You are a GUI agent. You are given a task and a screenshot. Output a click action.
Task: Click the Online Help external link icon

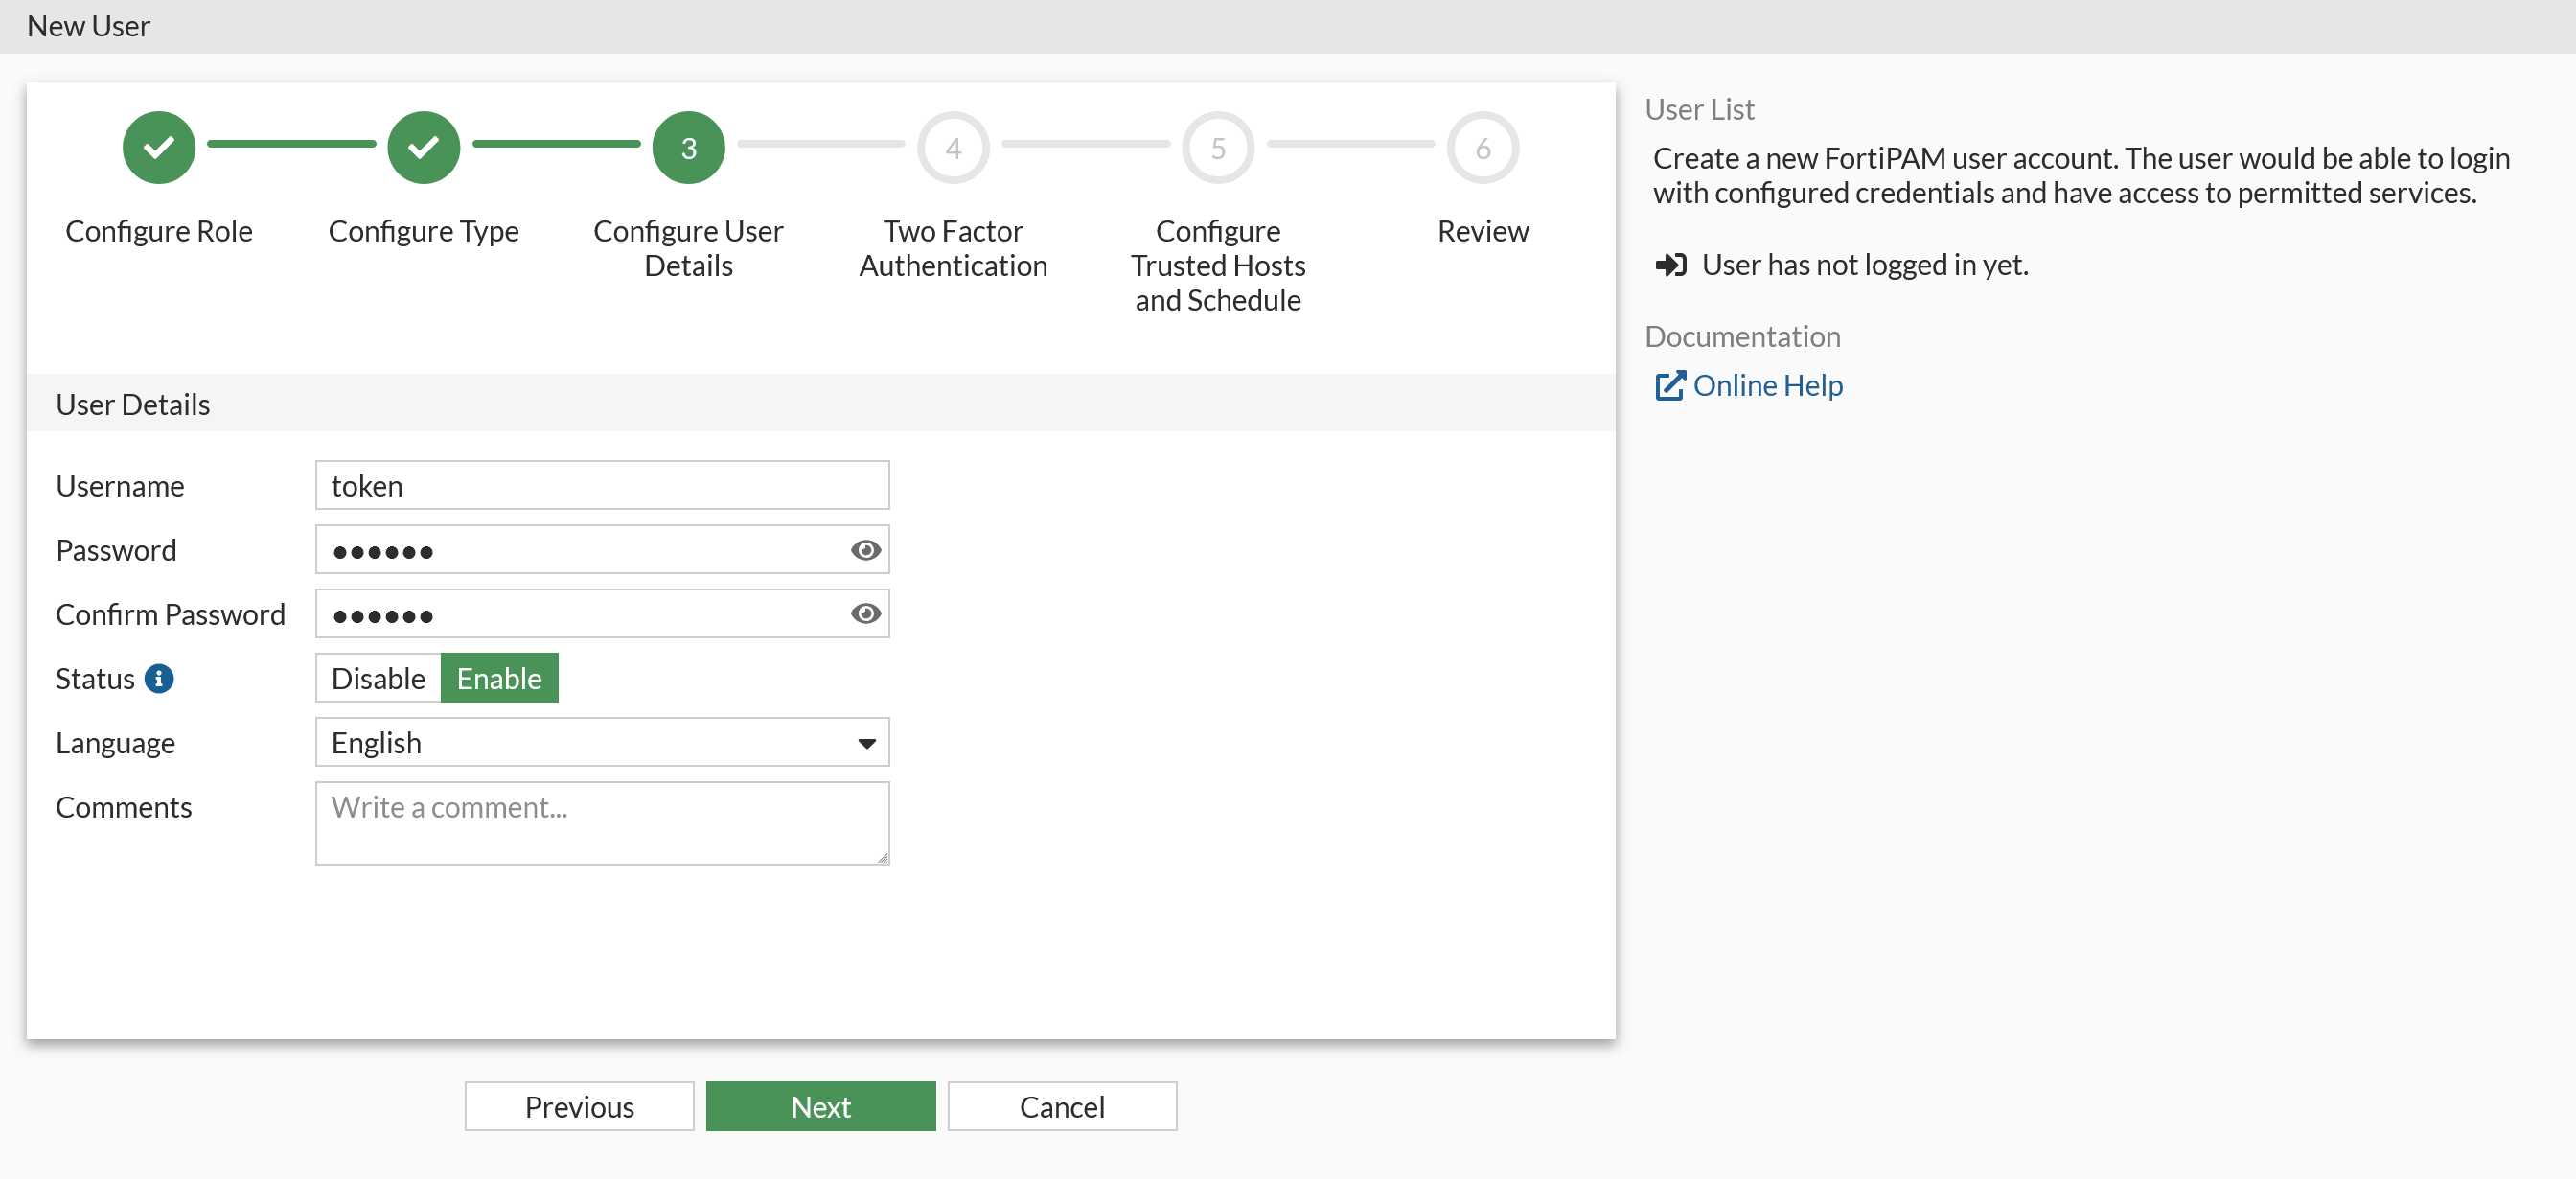1670,385
